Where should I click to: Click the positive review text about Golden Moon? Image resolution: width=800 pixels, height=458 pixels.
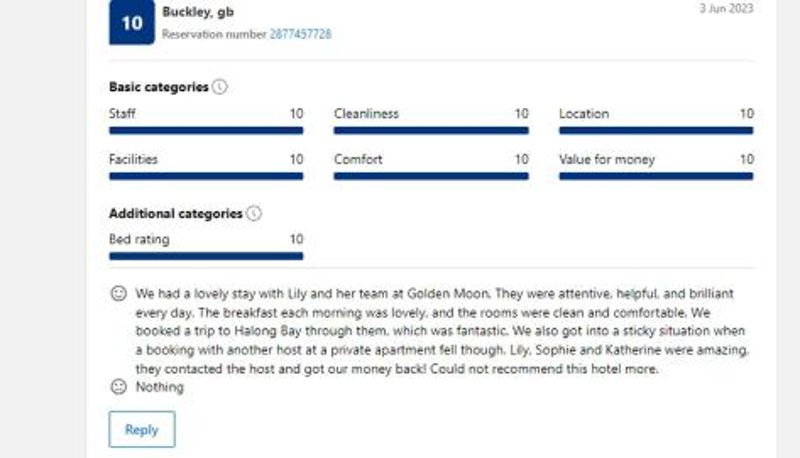coord(442,331)
